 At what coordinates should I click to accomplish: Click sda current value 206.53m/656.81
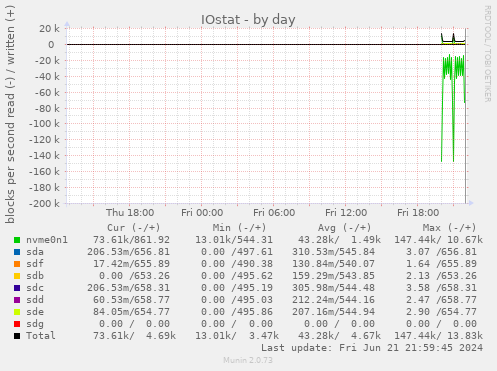[x=128, y=252]
